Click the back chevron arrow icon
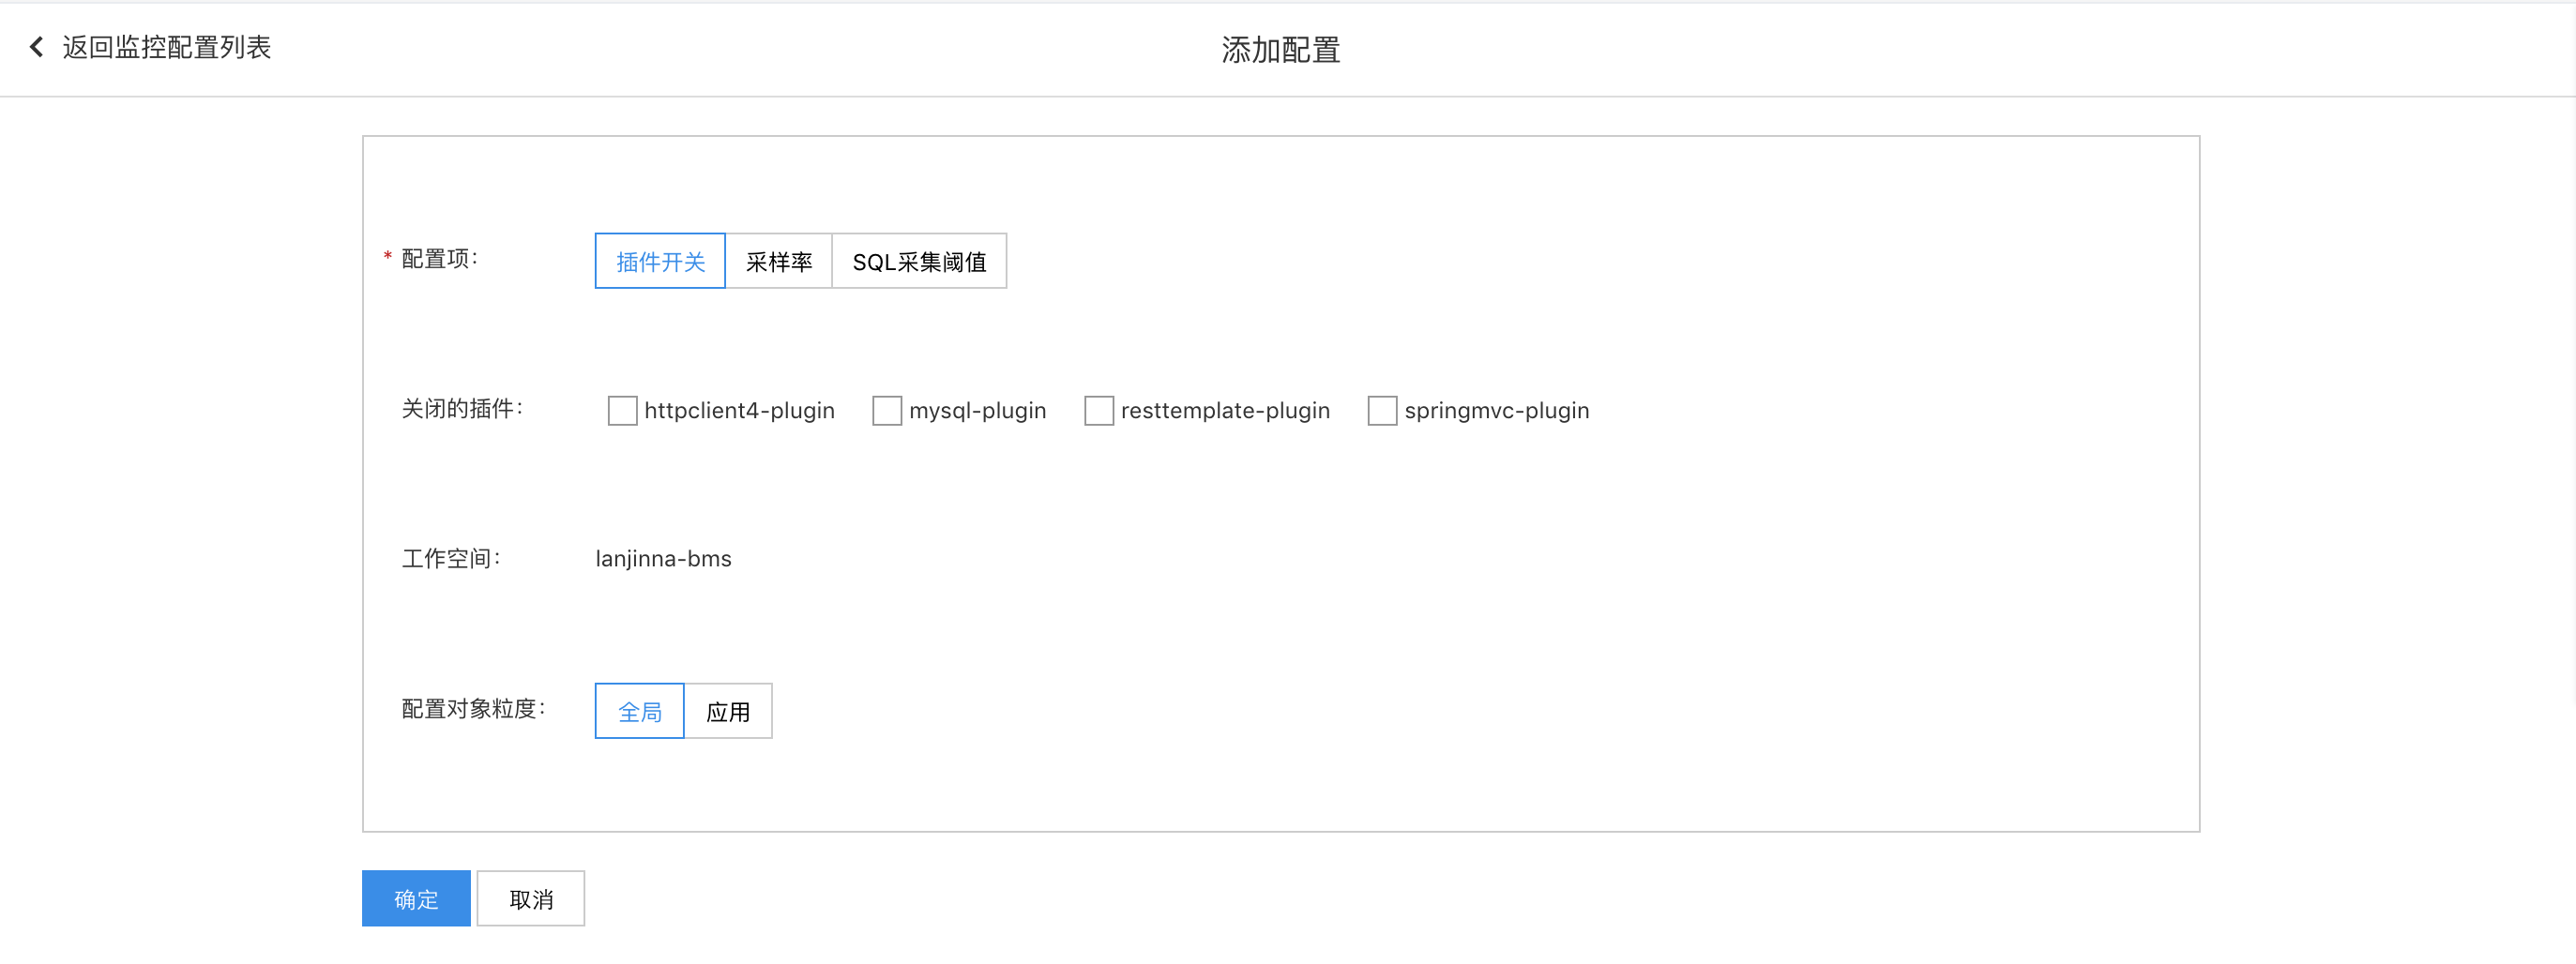The height and width of the screenshot is (964, 2576). click(x=37, y=47)
